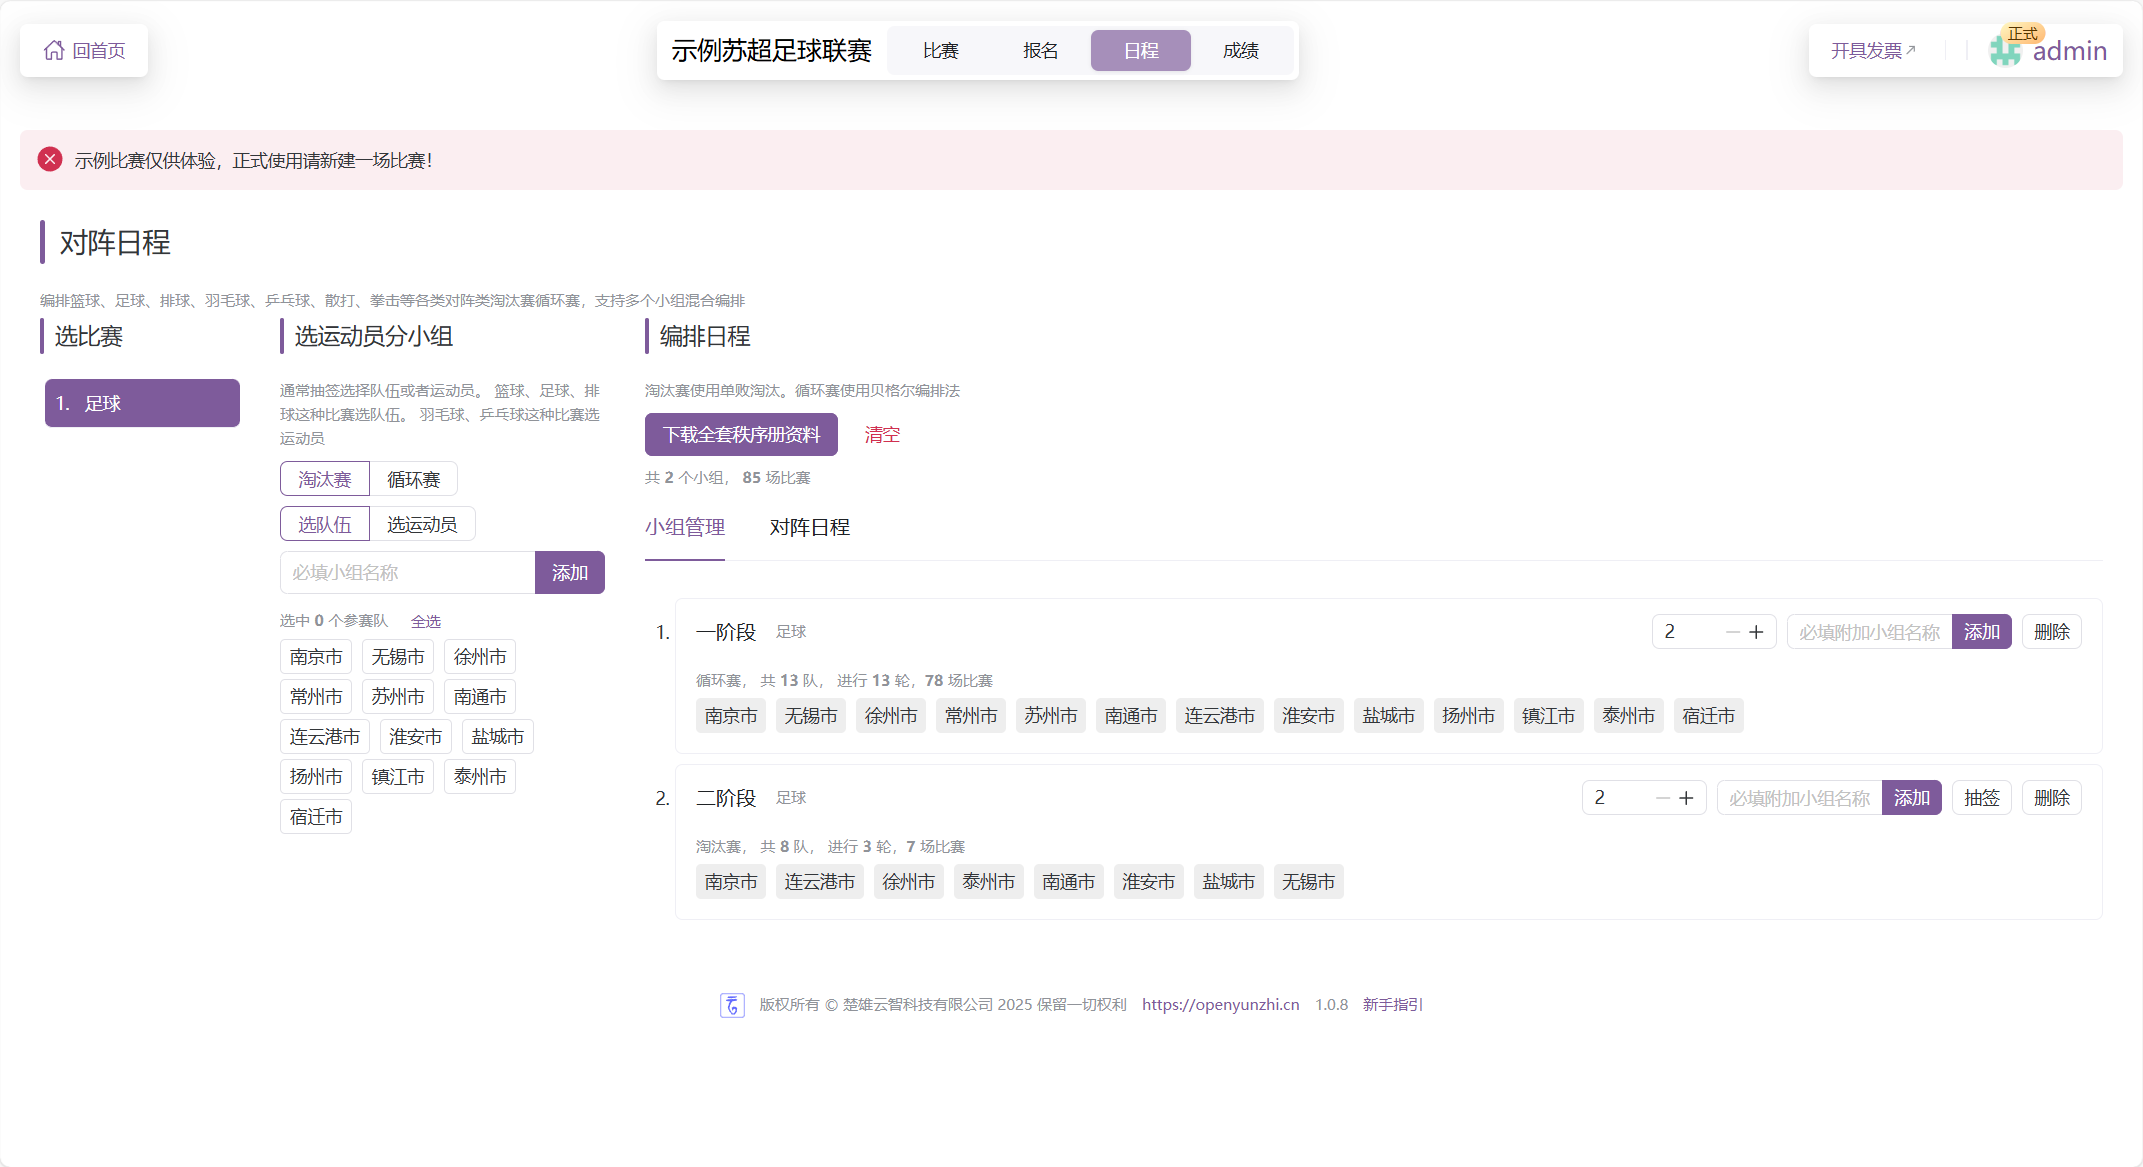
Task: Click the admin avatar icon
Action: point(2004,50)
